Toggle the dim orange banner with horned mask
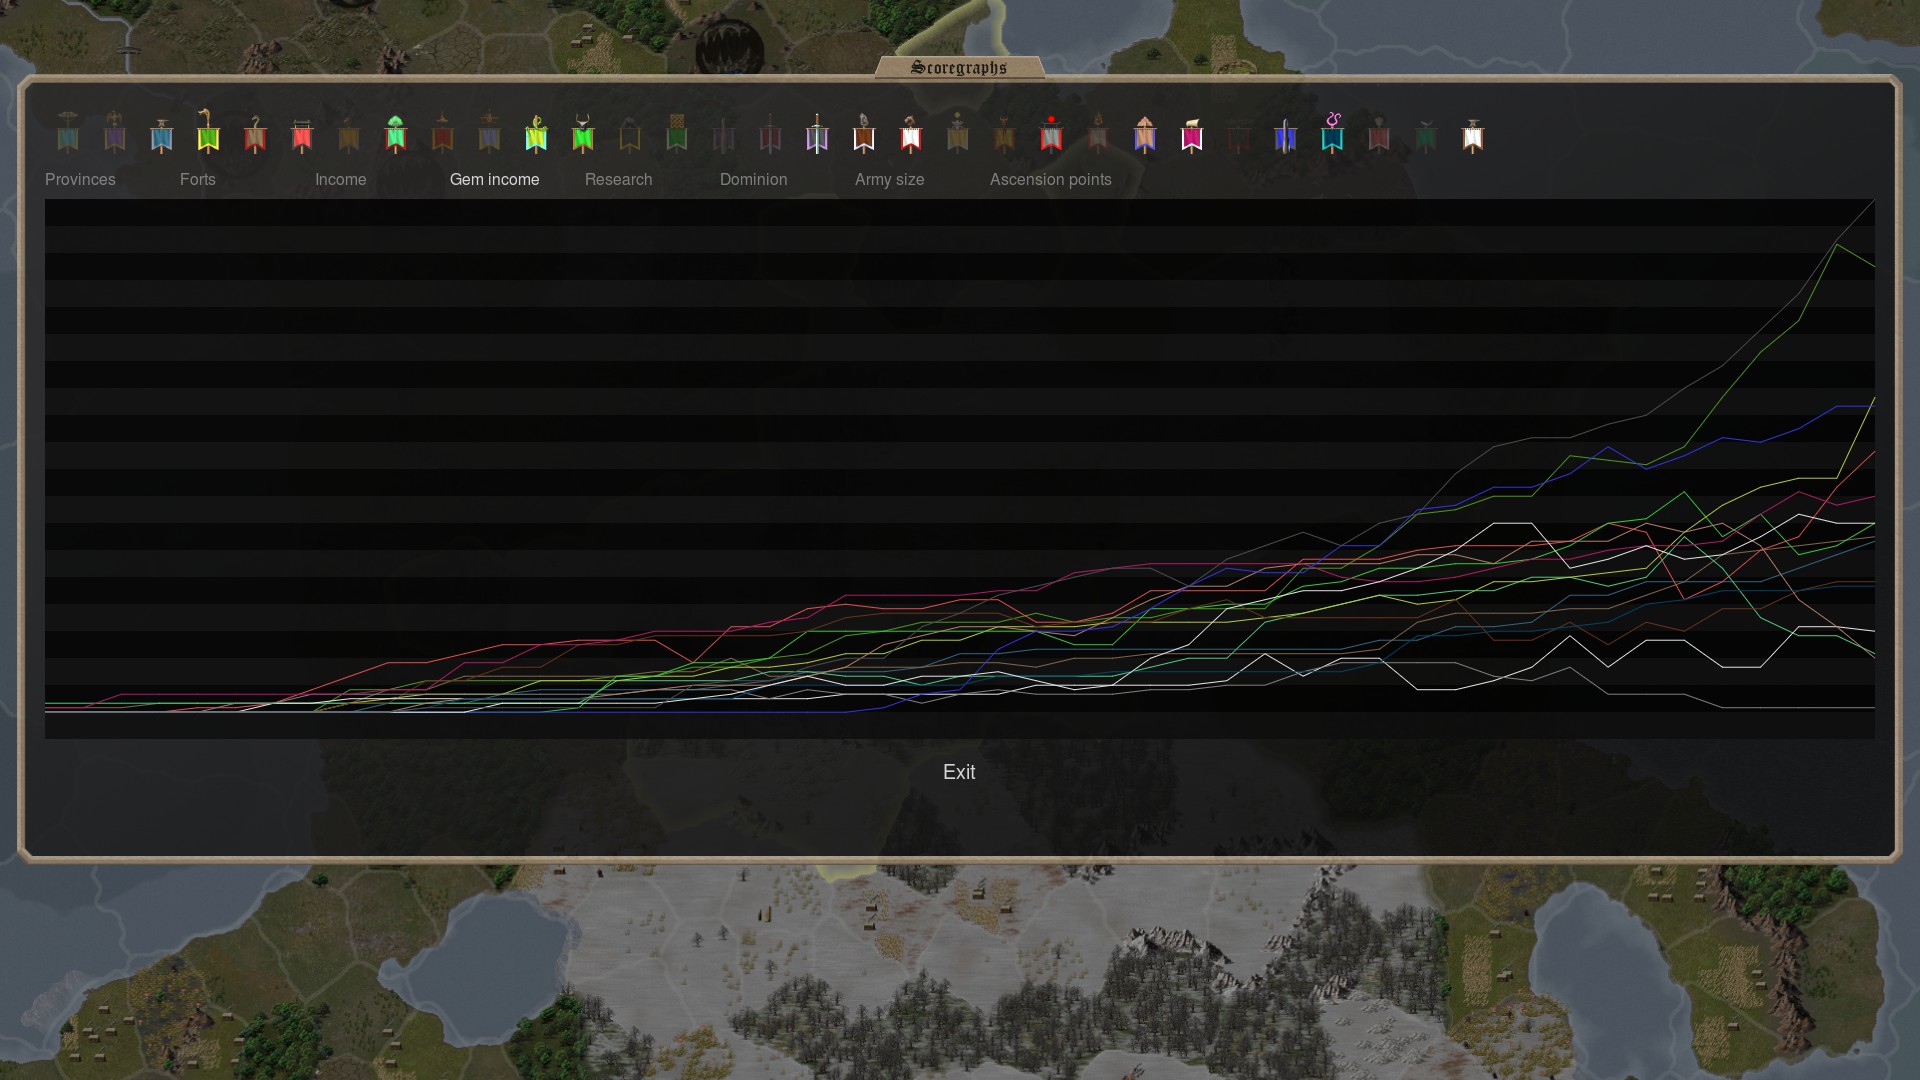This screenshot has height=1080, width=1920. tap(1005, 134)
